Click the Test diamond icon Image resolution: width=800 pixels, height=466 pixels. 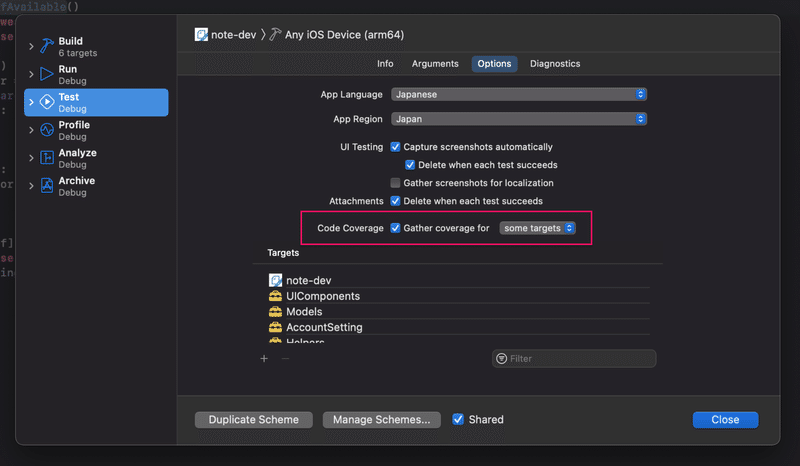coord(47,102)
